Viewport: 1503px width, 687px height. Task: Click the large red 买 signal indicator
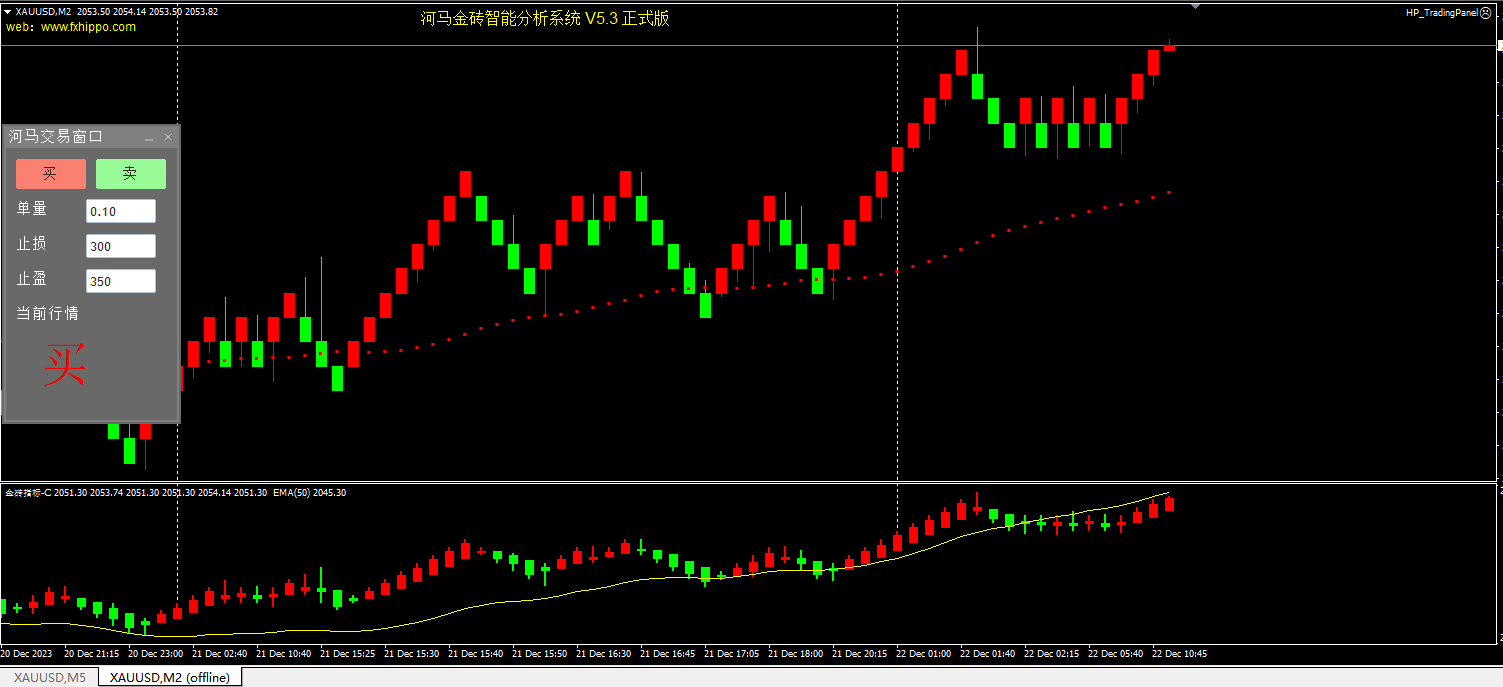65,366
